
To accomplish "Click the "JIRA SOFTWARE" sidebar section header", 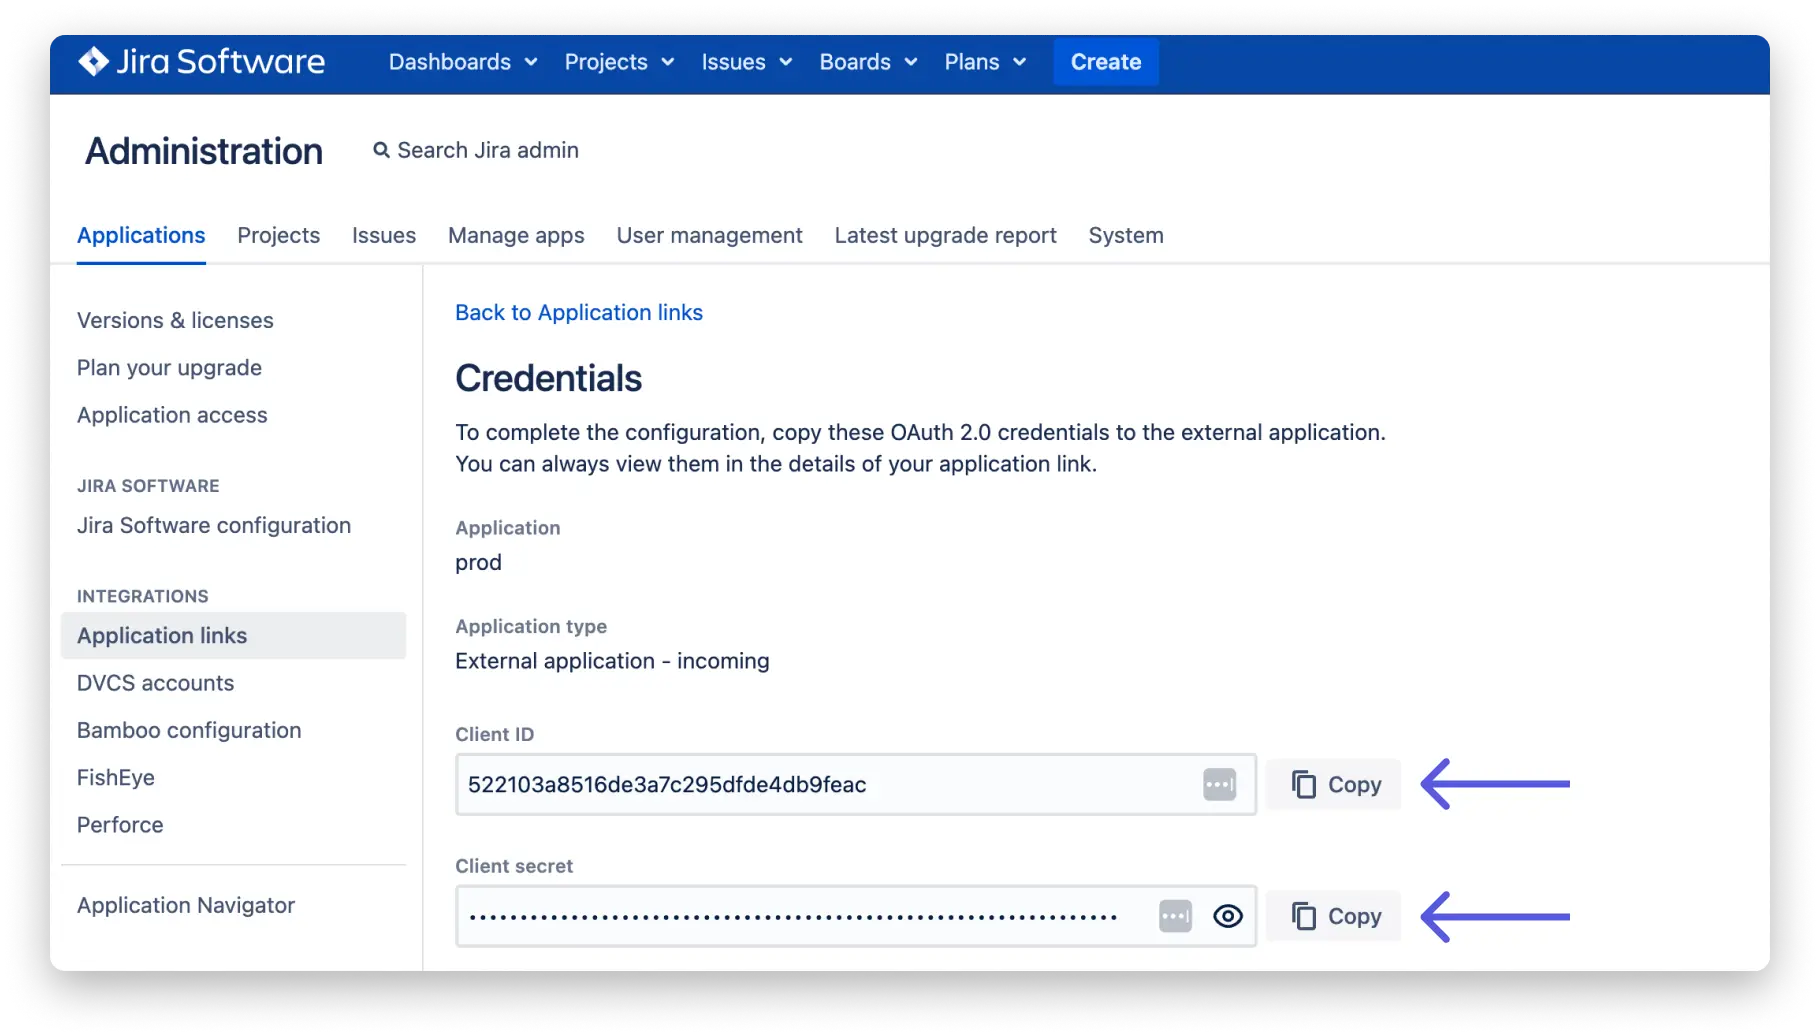I will (148, 486).
